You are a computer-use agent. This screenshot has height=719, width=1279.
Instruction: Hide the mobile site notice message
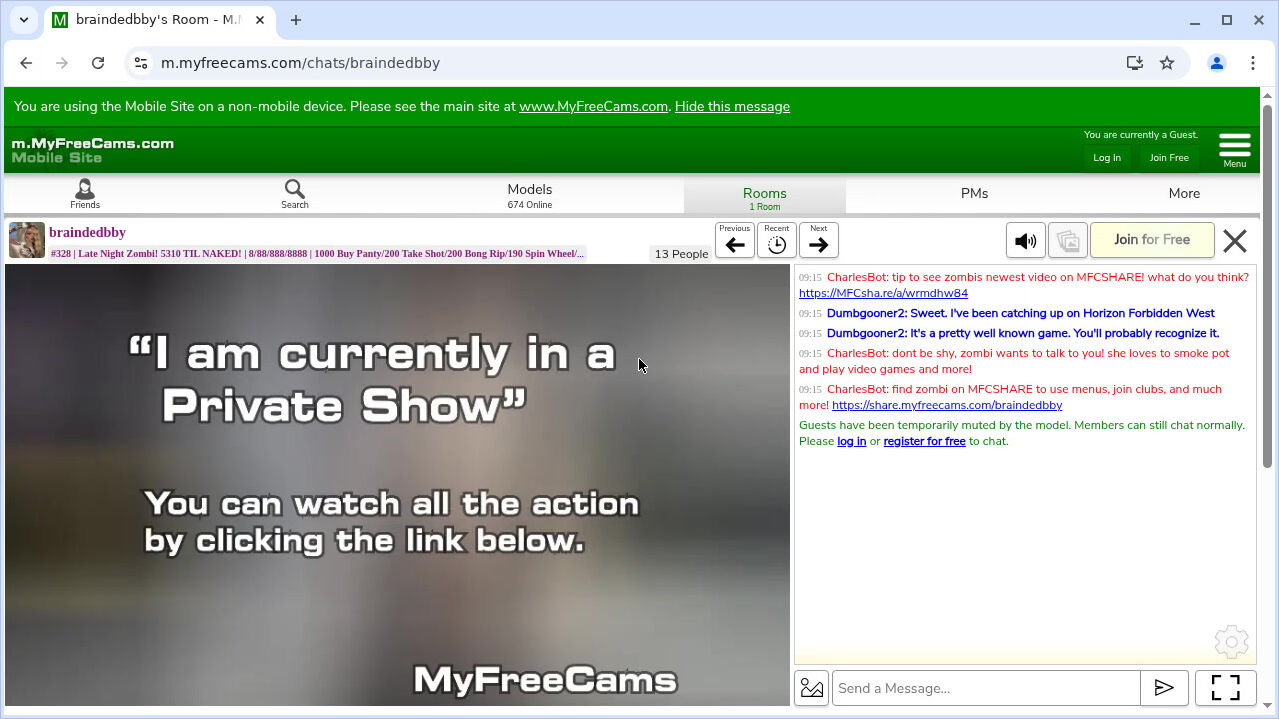732,107
